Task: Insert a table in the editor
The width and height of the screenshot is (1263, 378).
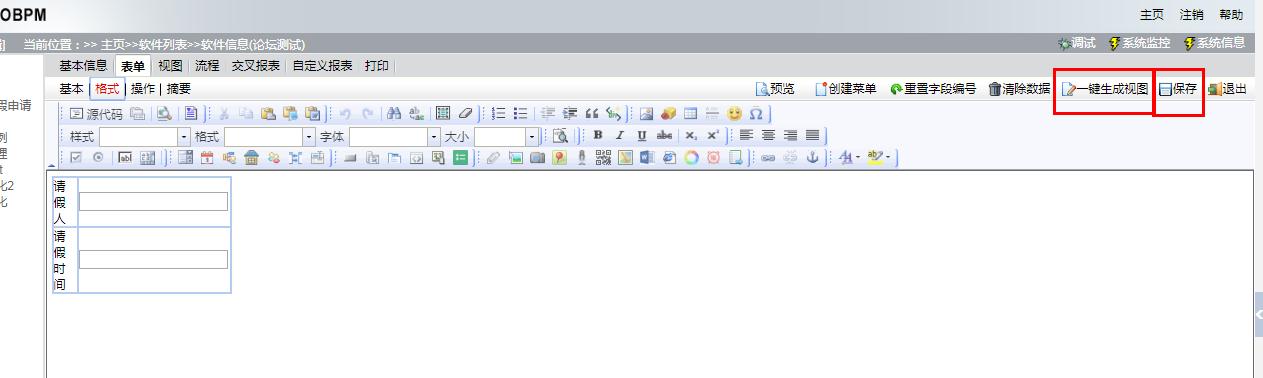Action: [690, 114]
